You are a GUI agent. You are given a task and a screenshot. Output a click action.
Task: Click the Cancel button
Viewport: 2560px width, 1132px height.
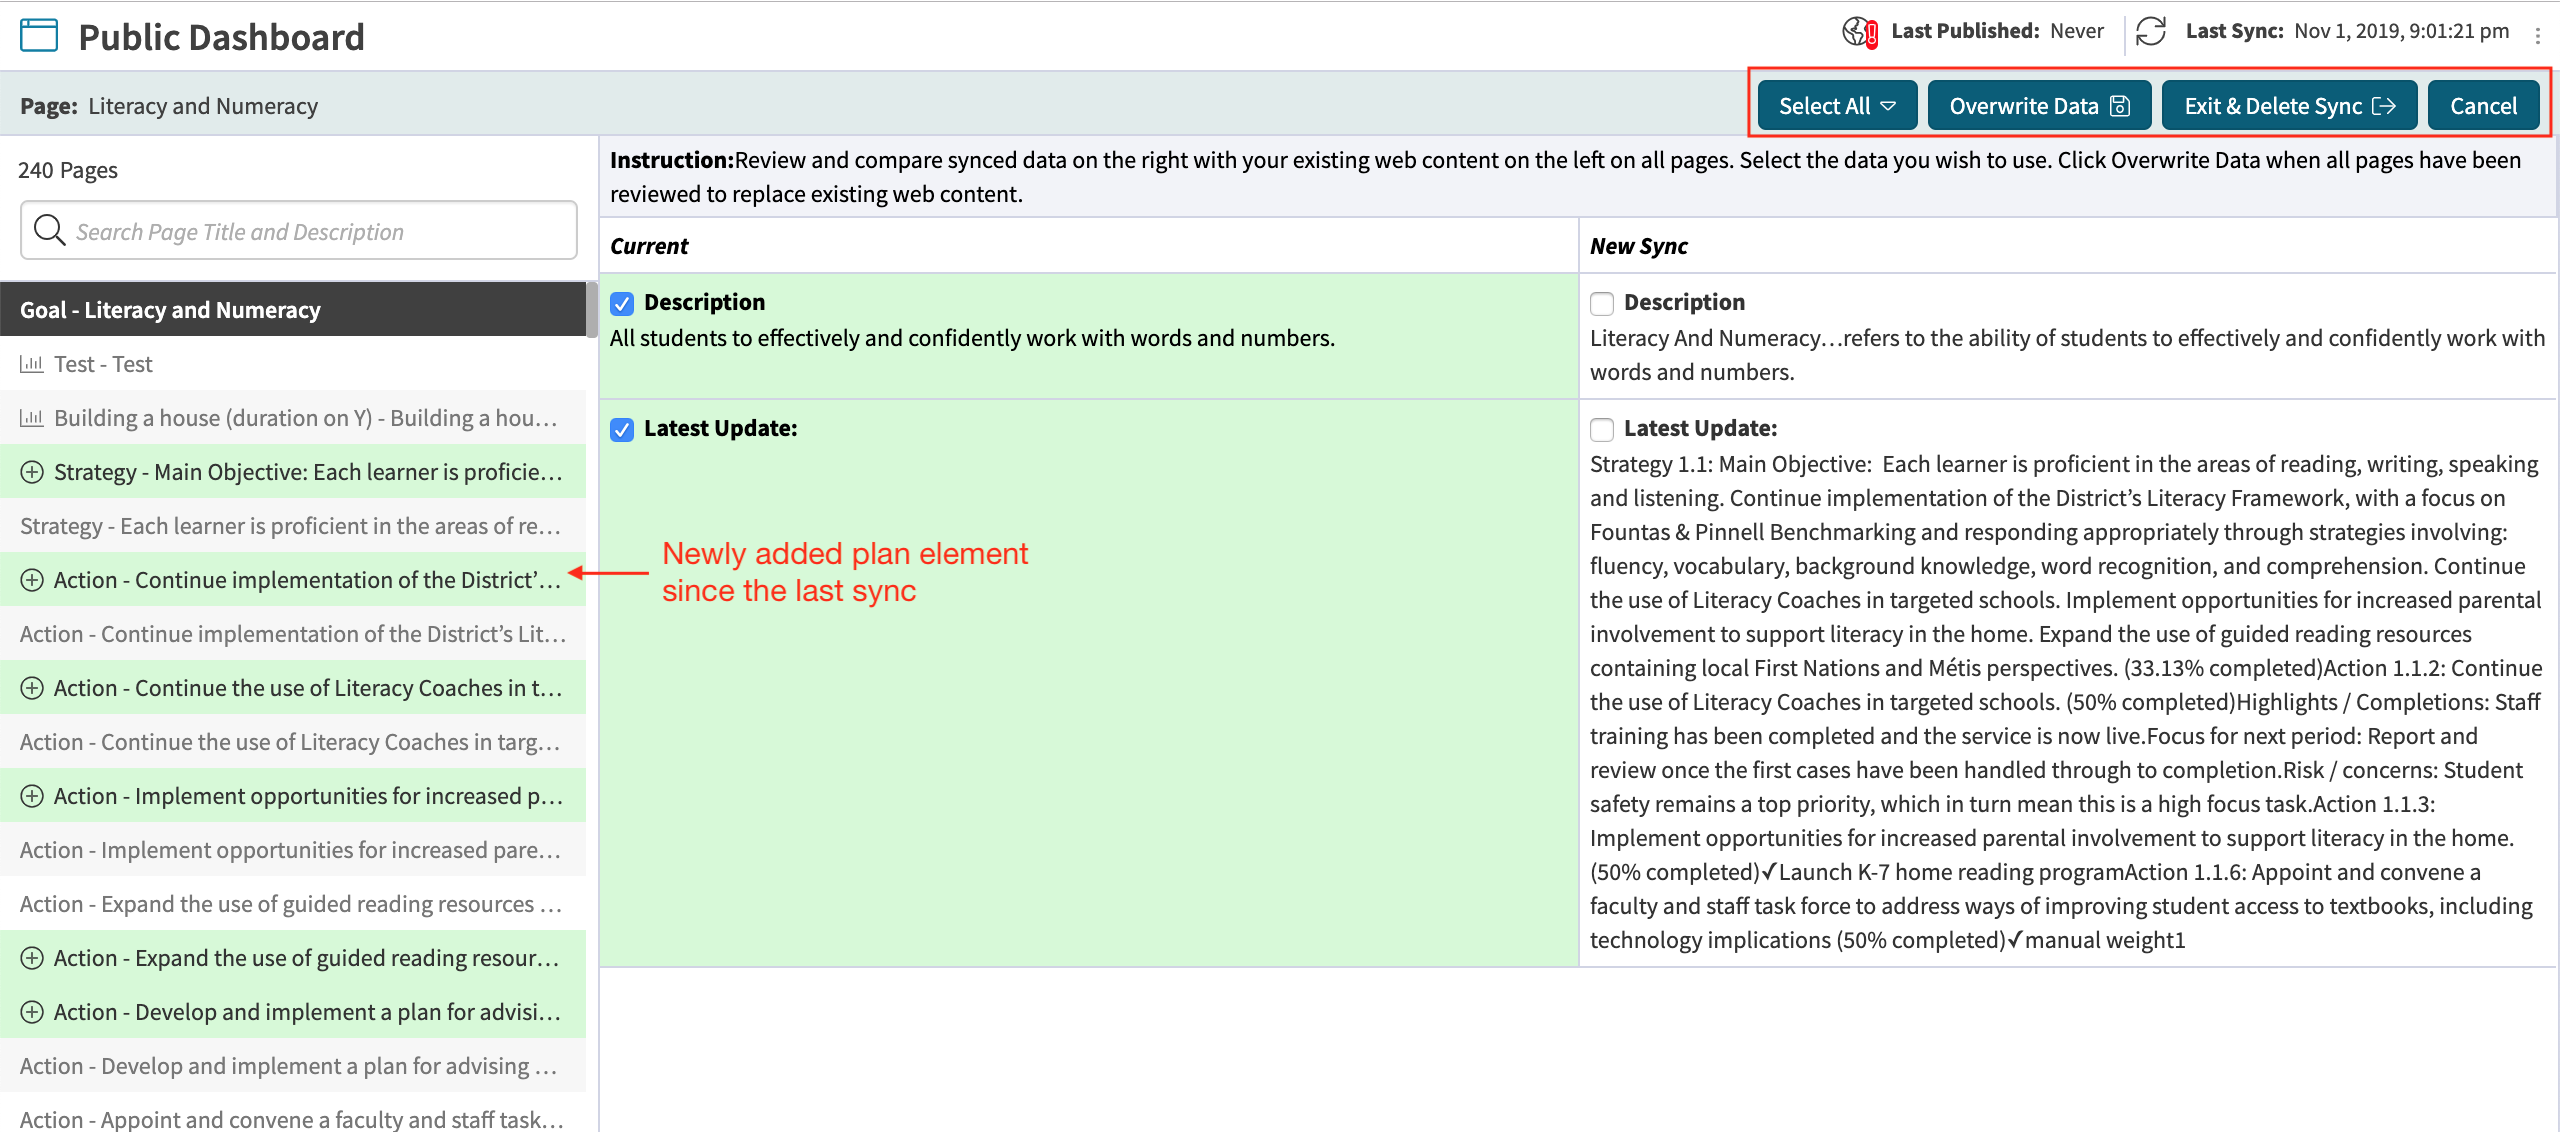point(2483,106)
